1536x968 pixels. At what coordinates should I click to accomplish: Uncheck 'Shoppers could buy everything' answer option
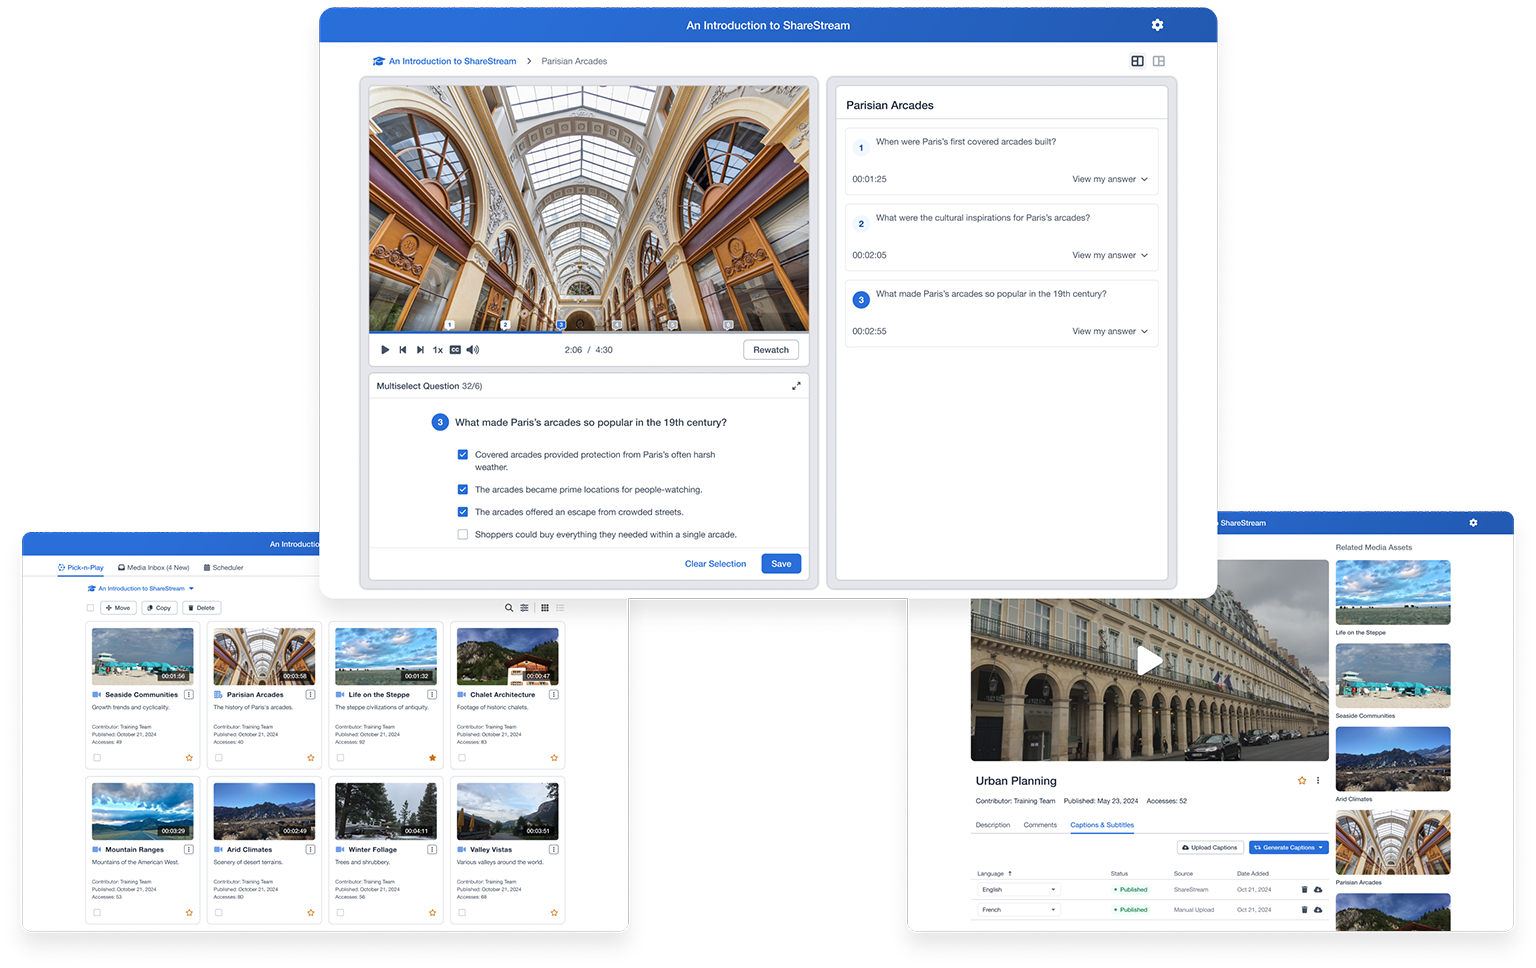[462, 534]
